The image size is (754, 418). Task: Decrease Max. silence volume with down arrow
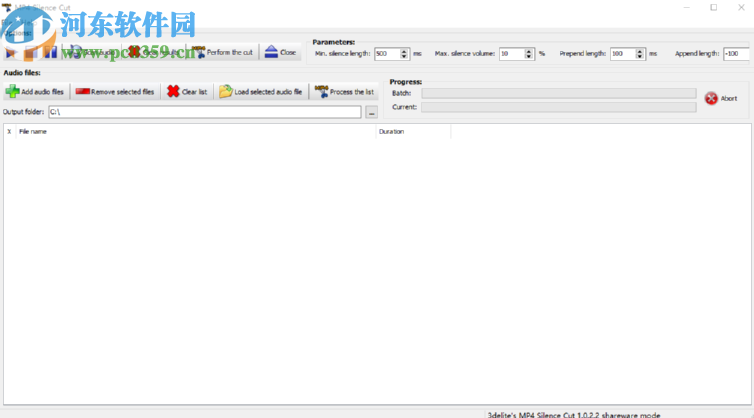(x=529, y=57)
